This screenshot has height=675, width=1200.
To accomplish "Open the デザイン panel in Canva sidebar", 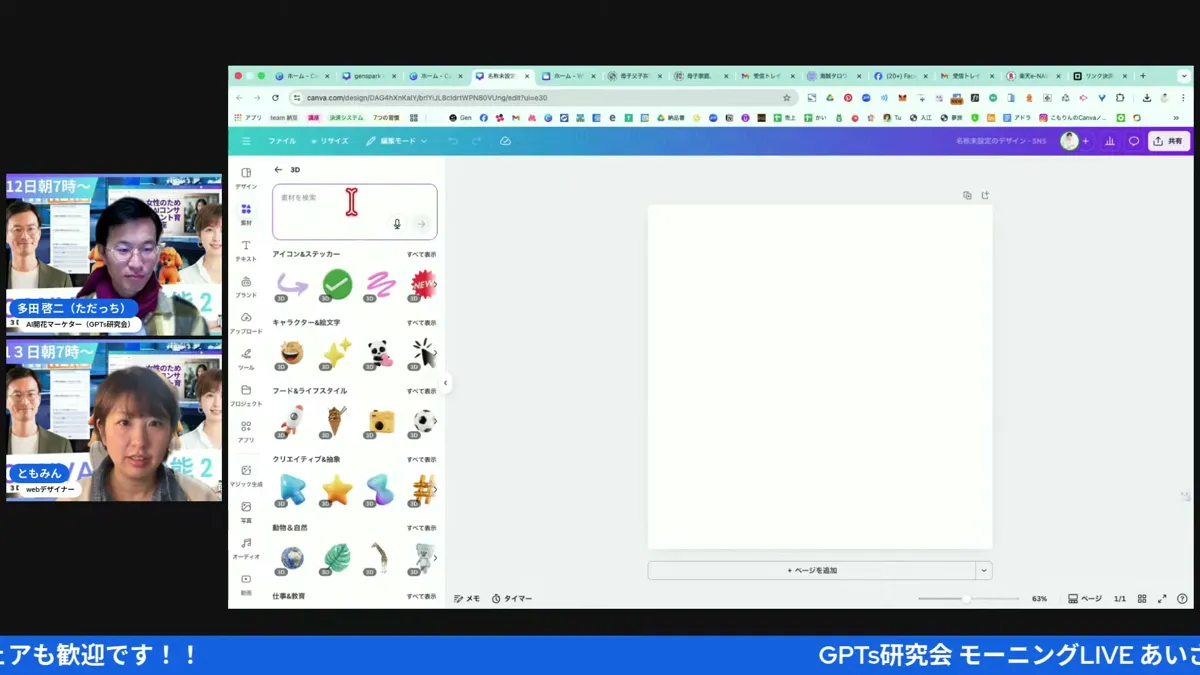I will pos(246,178).
